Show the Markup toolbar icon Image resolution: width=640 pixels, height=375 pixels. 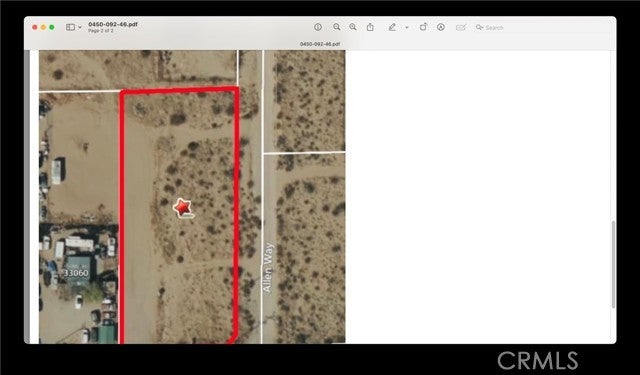(441, 27)
